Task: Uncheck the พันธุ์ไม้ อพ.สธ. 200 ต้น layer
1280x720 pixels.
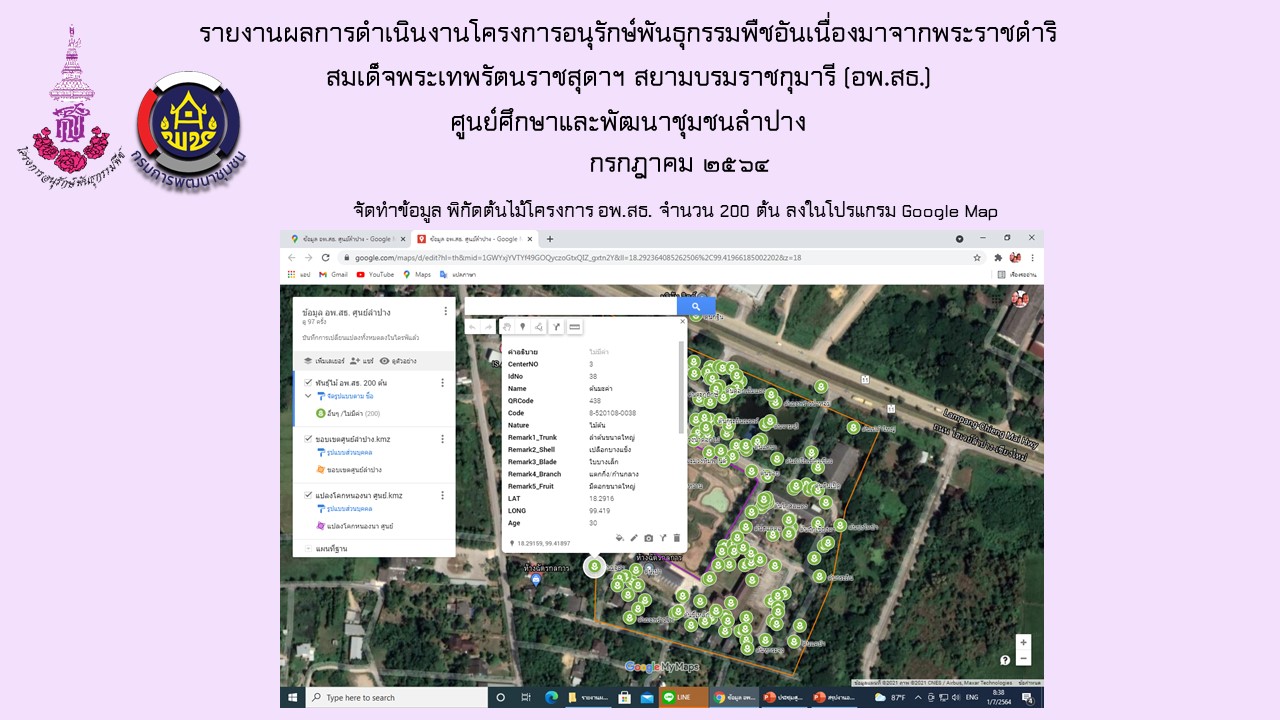Action: 307,383
